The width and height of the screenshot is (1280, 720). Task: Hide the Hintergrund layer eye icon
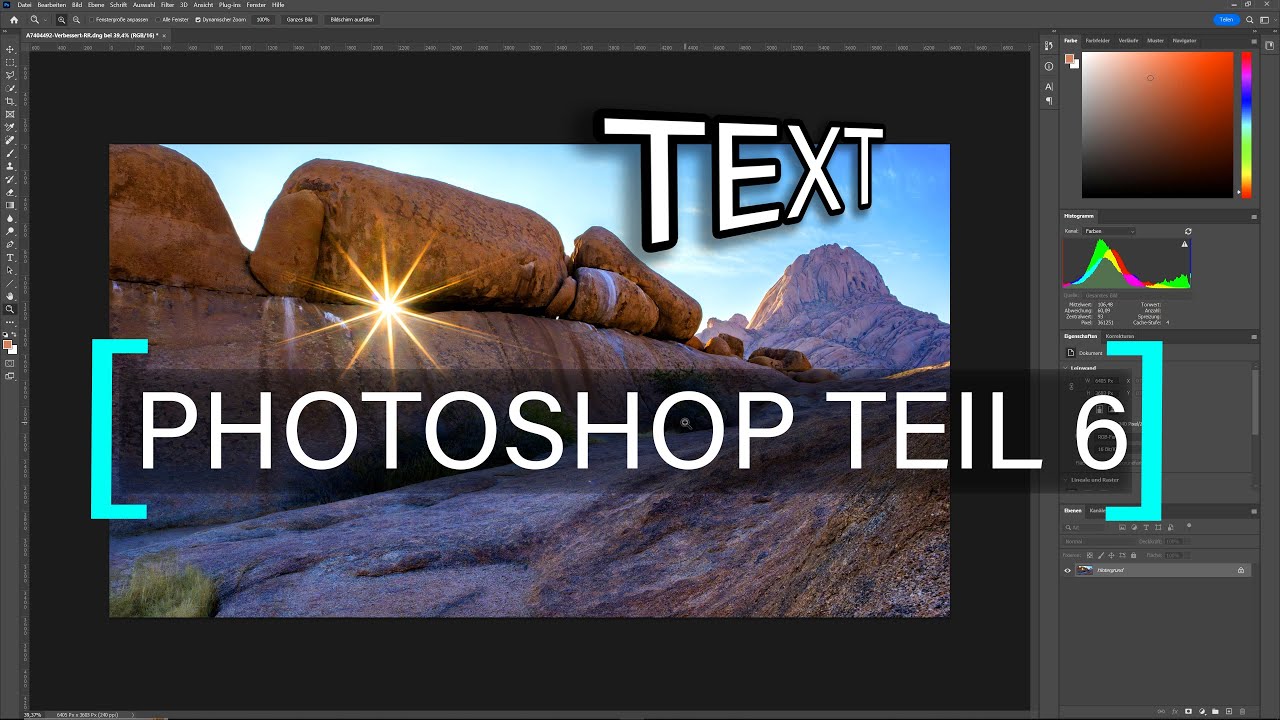pyautogui.click(x=1067, y=570)
